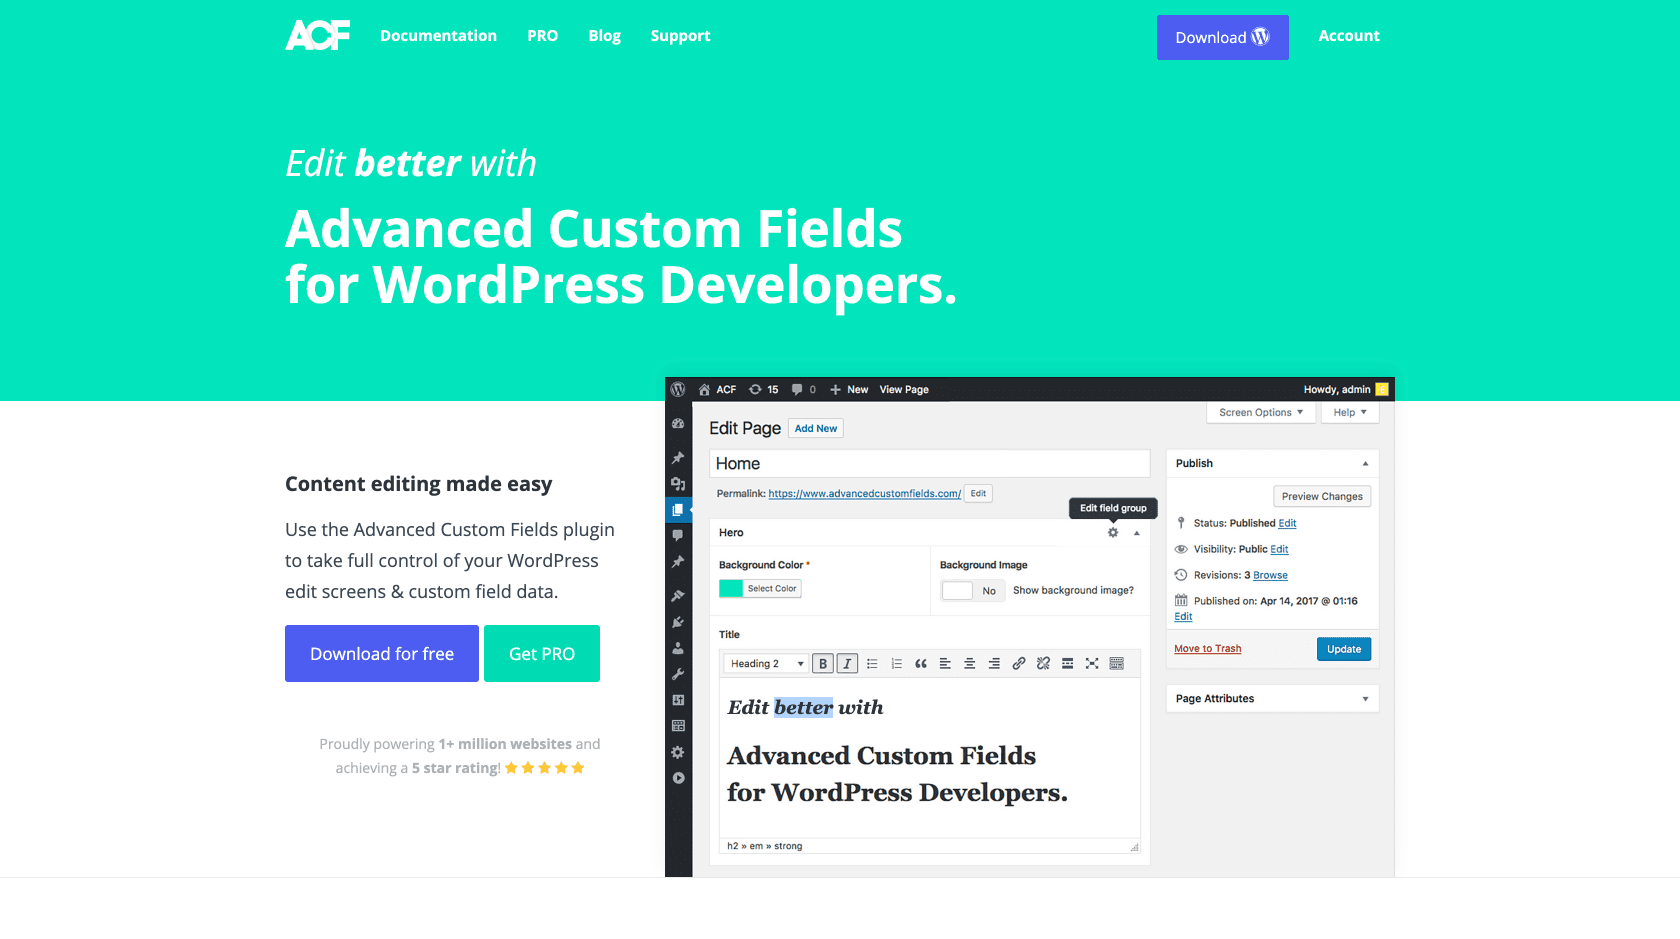The width and height of the screenshot is (1680, 939).
Task: Click the ACF logo in header
Action: click(x=318, y=36)
